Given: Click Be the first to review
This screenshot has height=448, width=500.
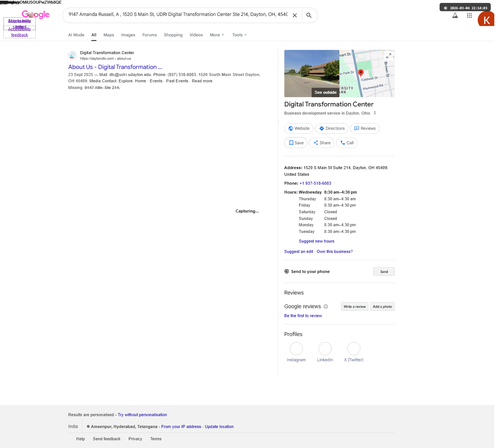Looking at the screenshot, I should pos(303,316).
